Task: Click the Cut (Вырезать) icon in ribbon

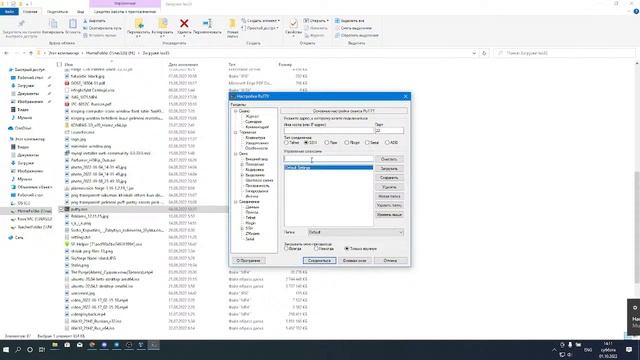Action: click(95, 21)
